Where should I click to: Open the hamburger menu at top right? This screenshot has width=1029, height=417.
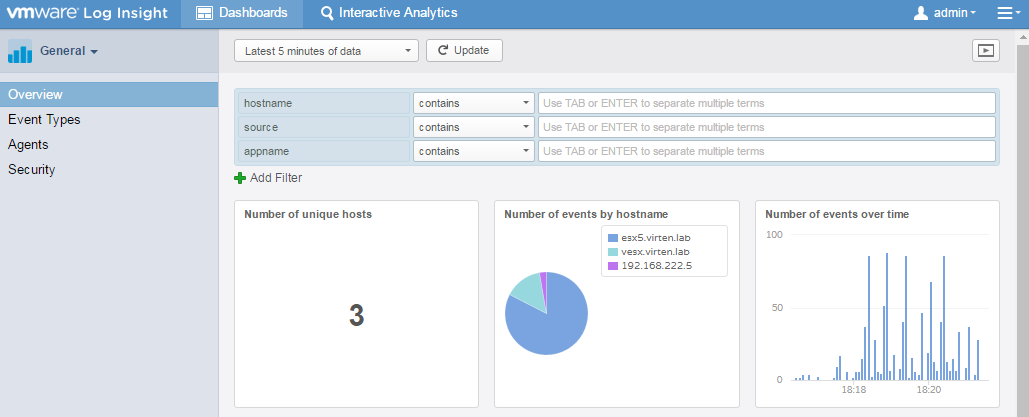[x=1008, y=13]
